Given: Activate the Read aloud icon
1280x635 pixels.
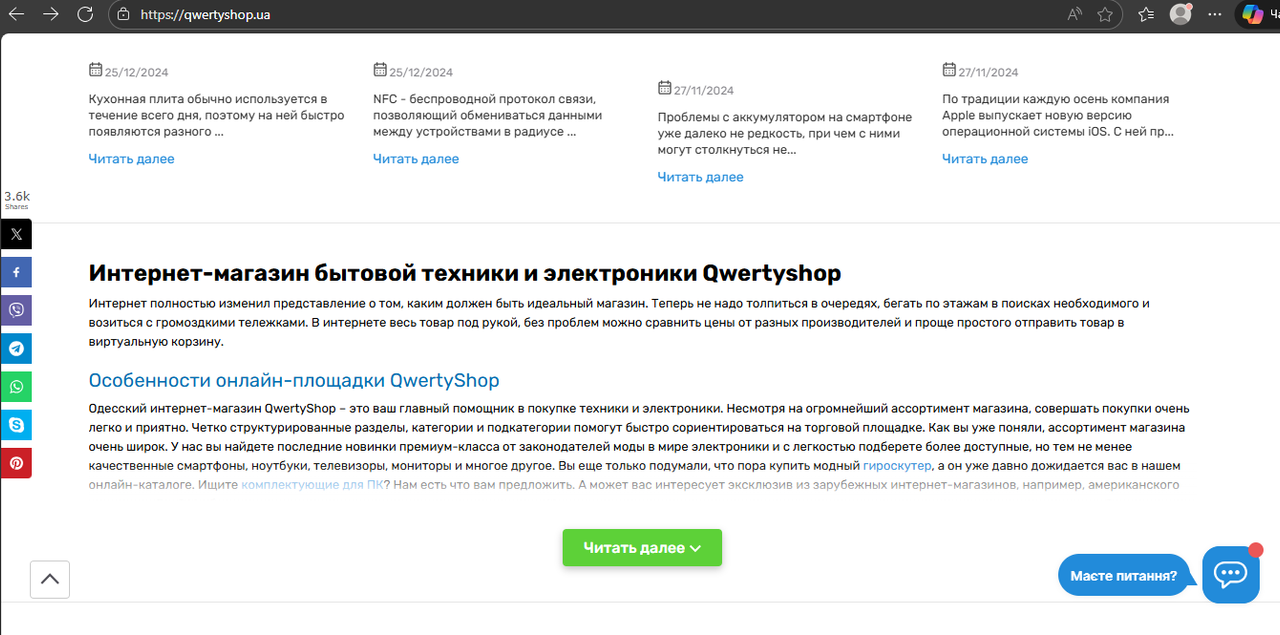Looking at the screenshot, I should pyautogui.click(x=1074, y=14).
